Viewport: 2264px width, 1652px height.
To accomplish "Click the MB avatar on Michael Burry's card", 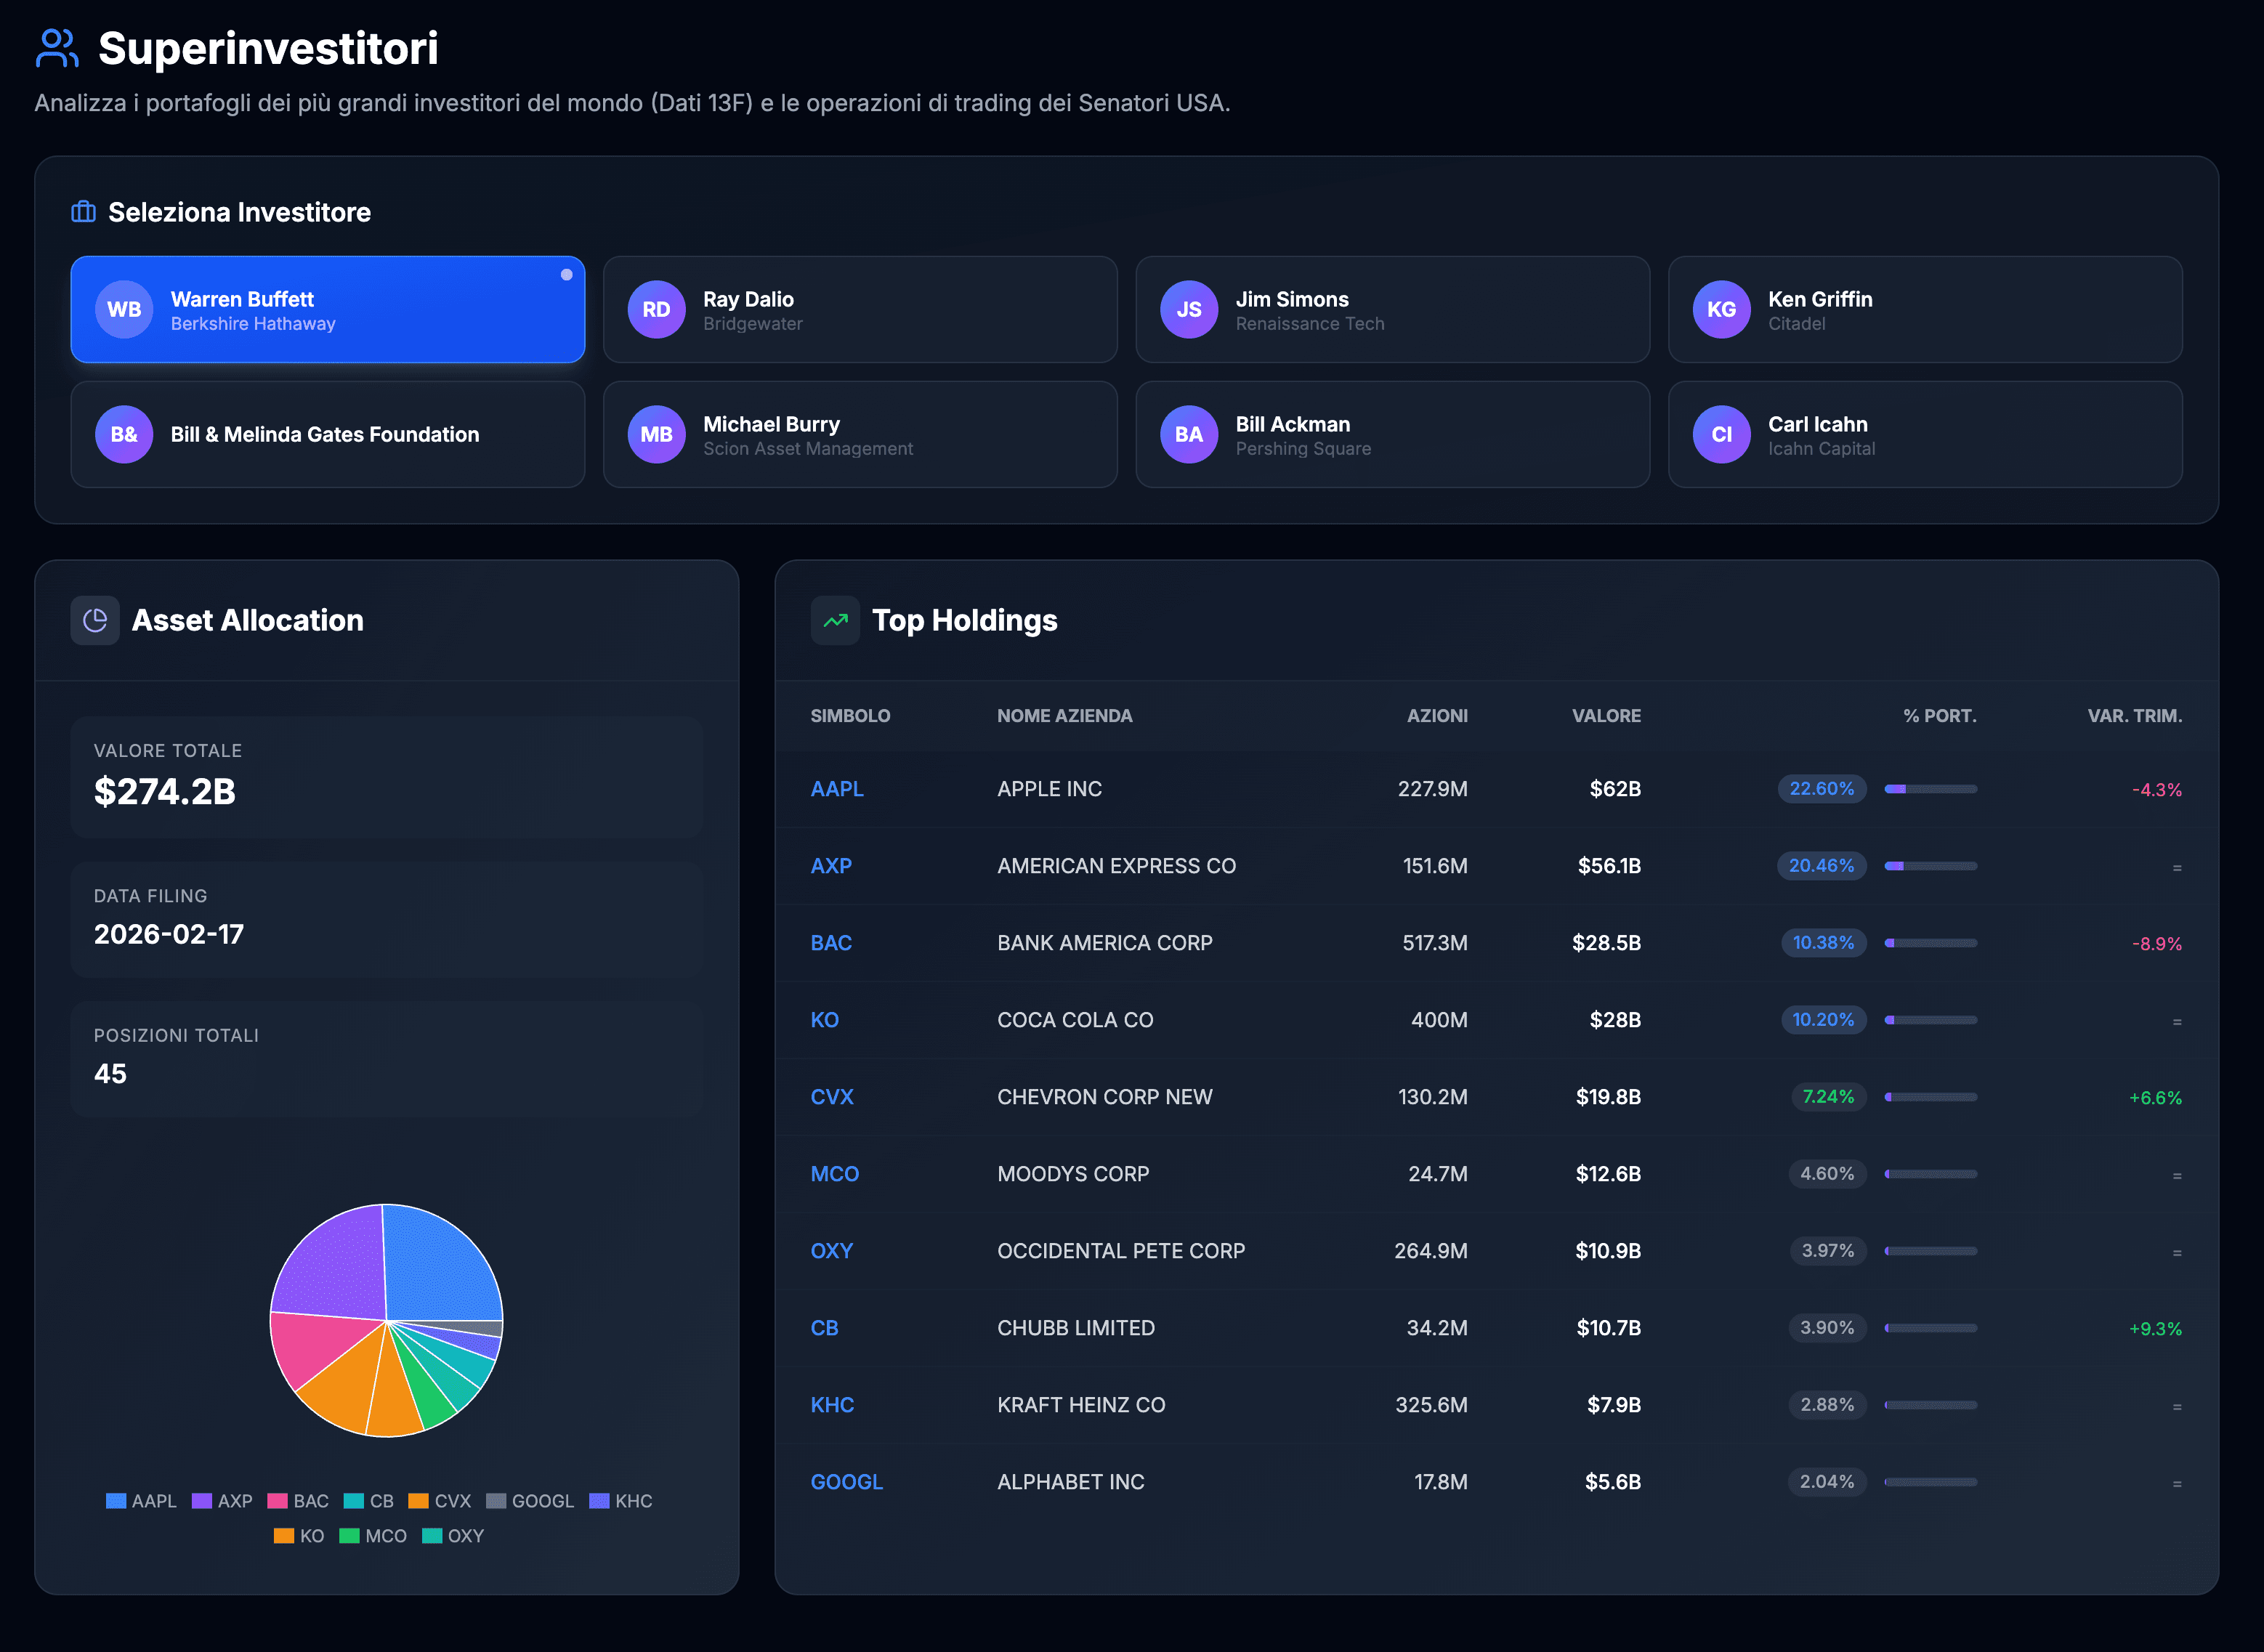I will tap(656, 434).
